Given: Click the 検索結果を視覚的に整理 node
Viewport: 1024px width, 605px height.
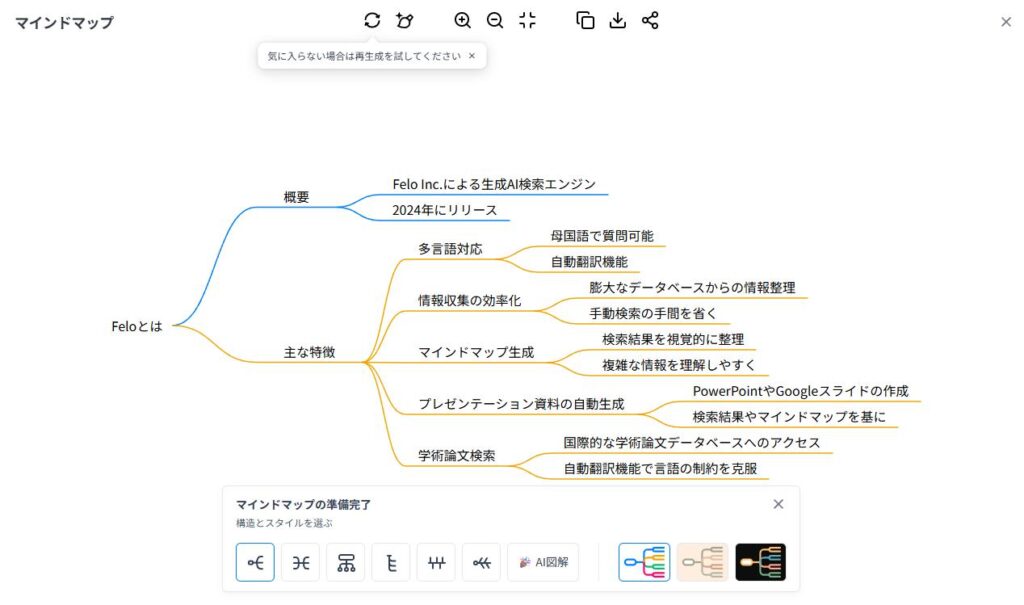Looking at the screenshot, I should click(673, 339).
